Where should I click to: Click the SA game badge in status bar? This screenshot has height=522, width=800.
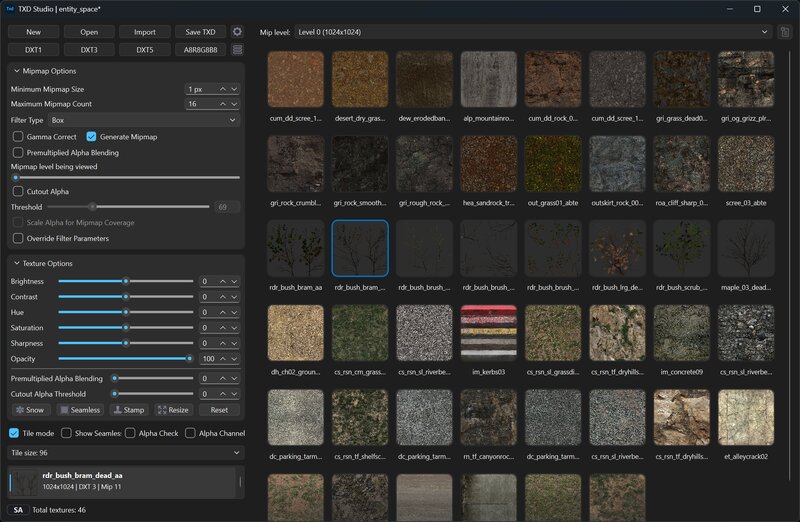pos(18,510)
